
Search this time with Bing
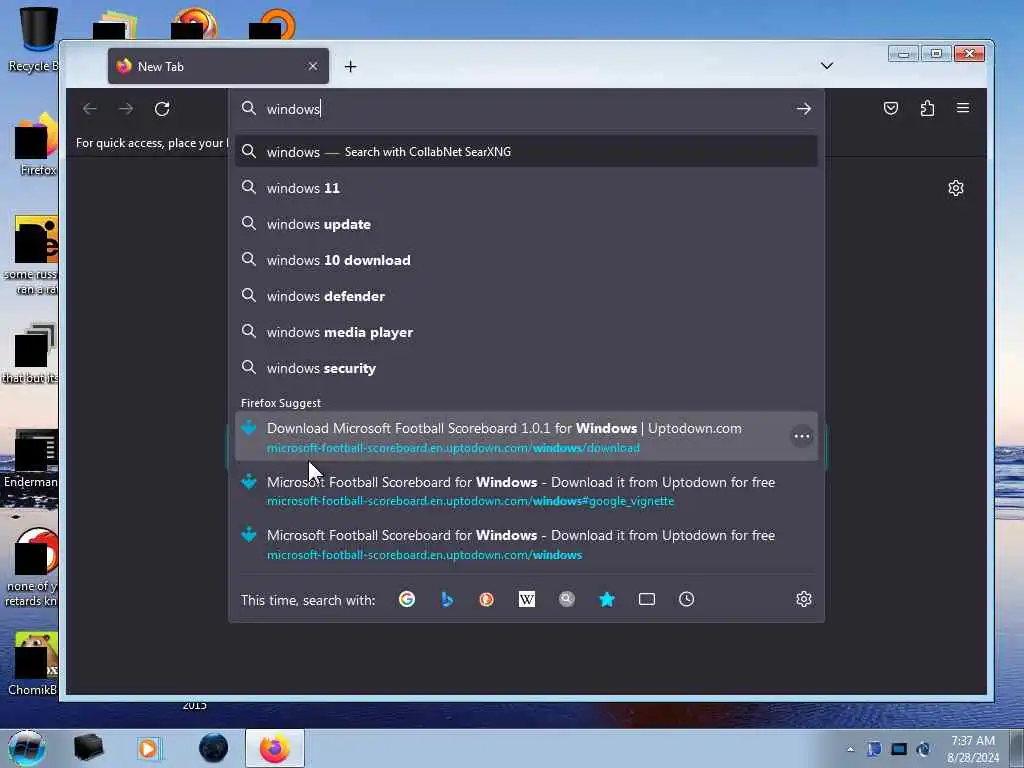[447, 599]
